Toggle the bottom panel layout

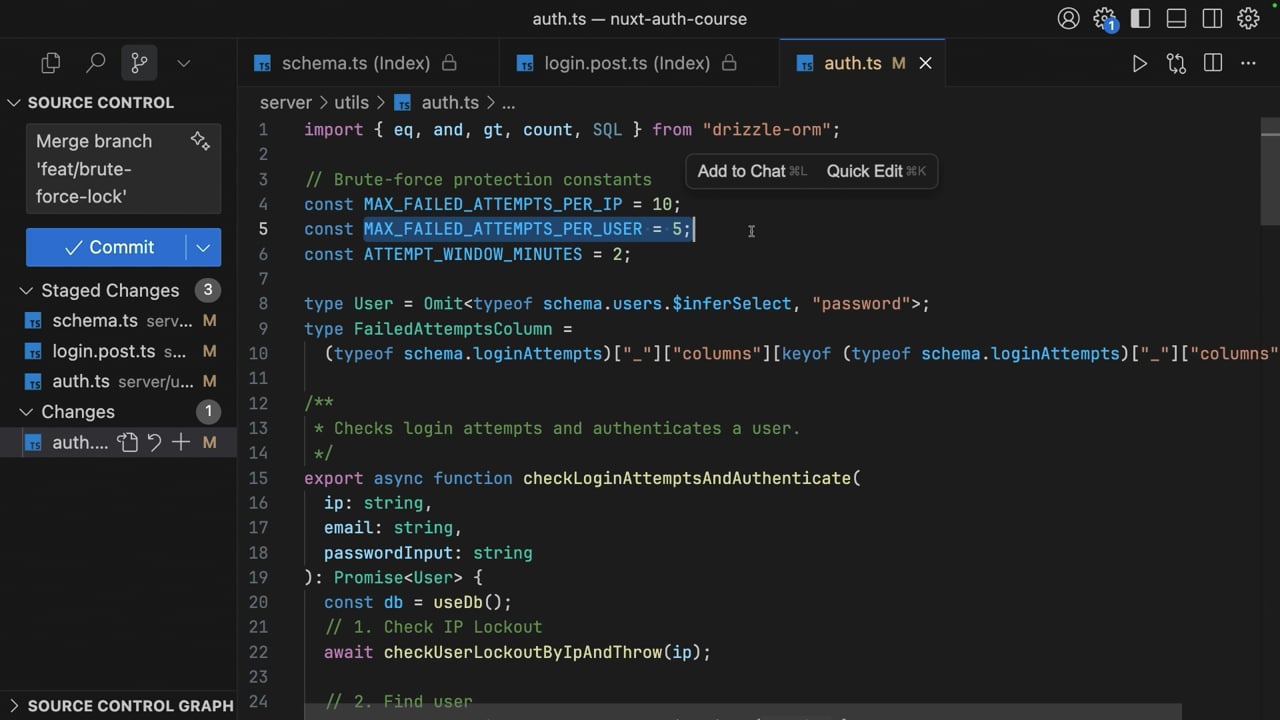[1176, 18]
